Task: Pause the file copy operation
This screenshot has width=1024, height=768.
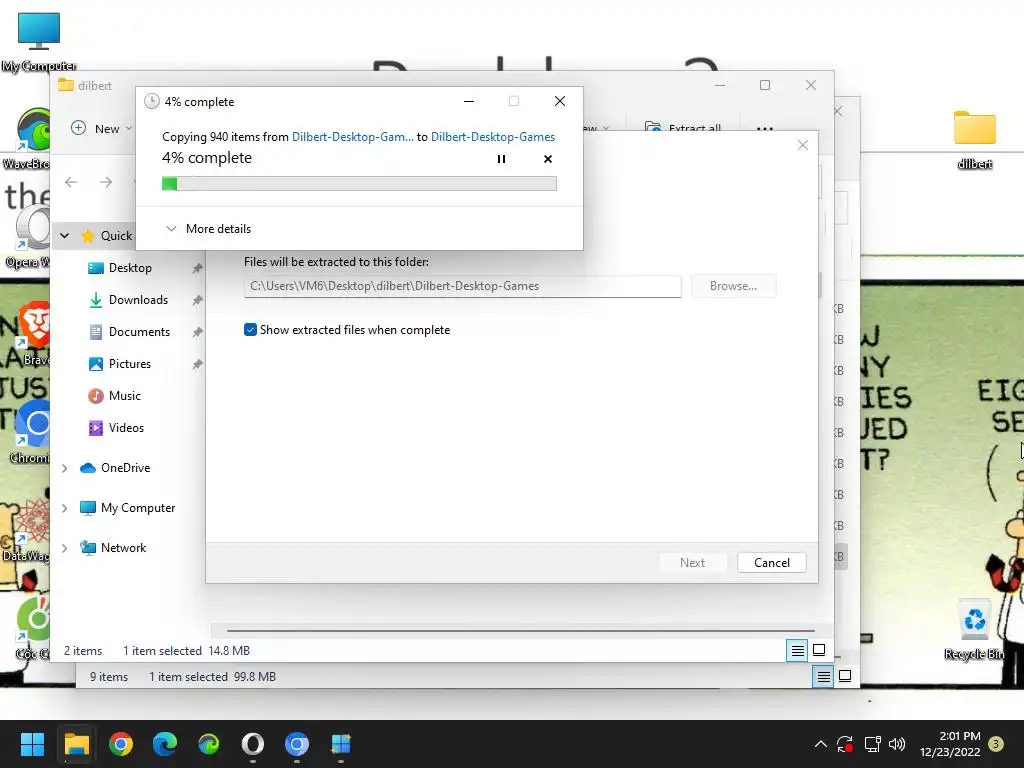Action: [x=501, y=159]
